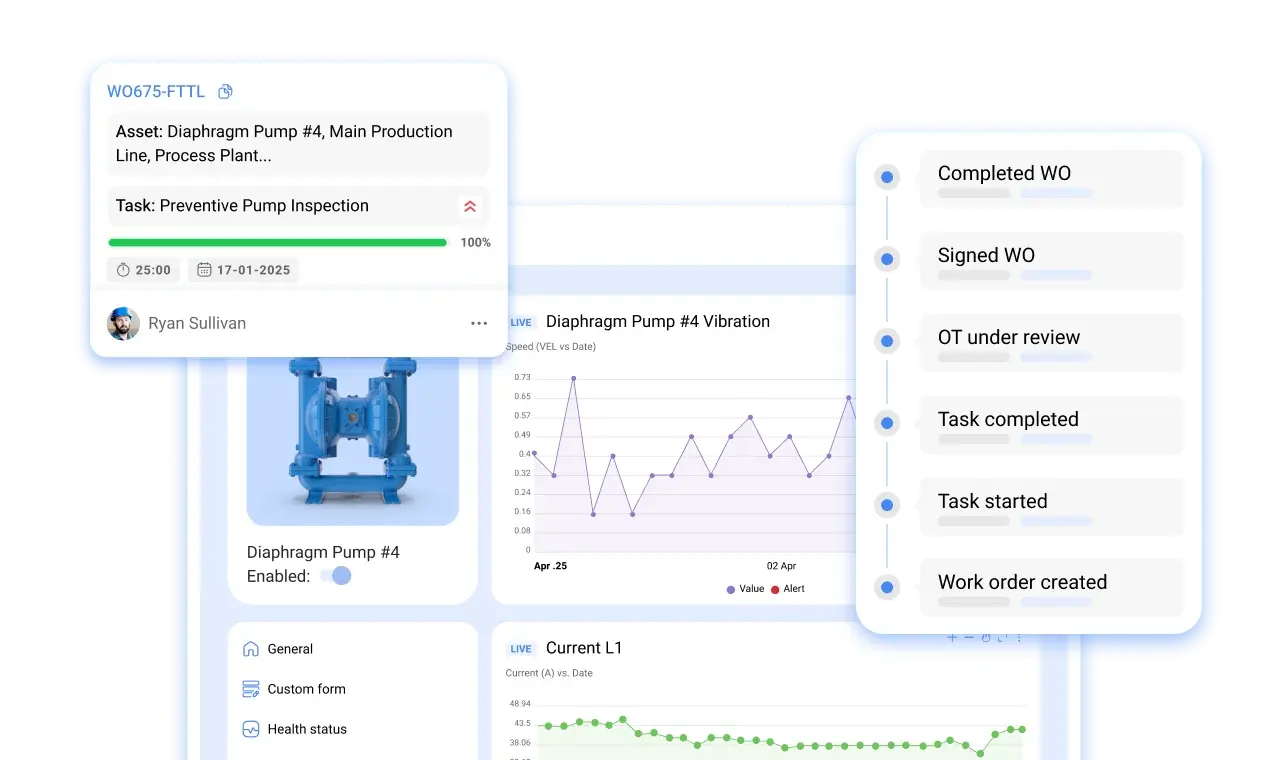Expand the Asset description field
The width and height of the screenshot is (1268, 760).
298,144
